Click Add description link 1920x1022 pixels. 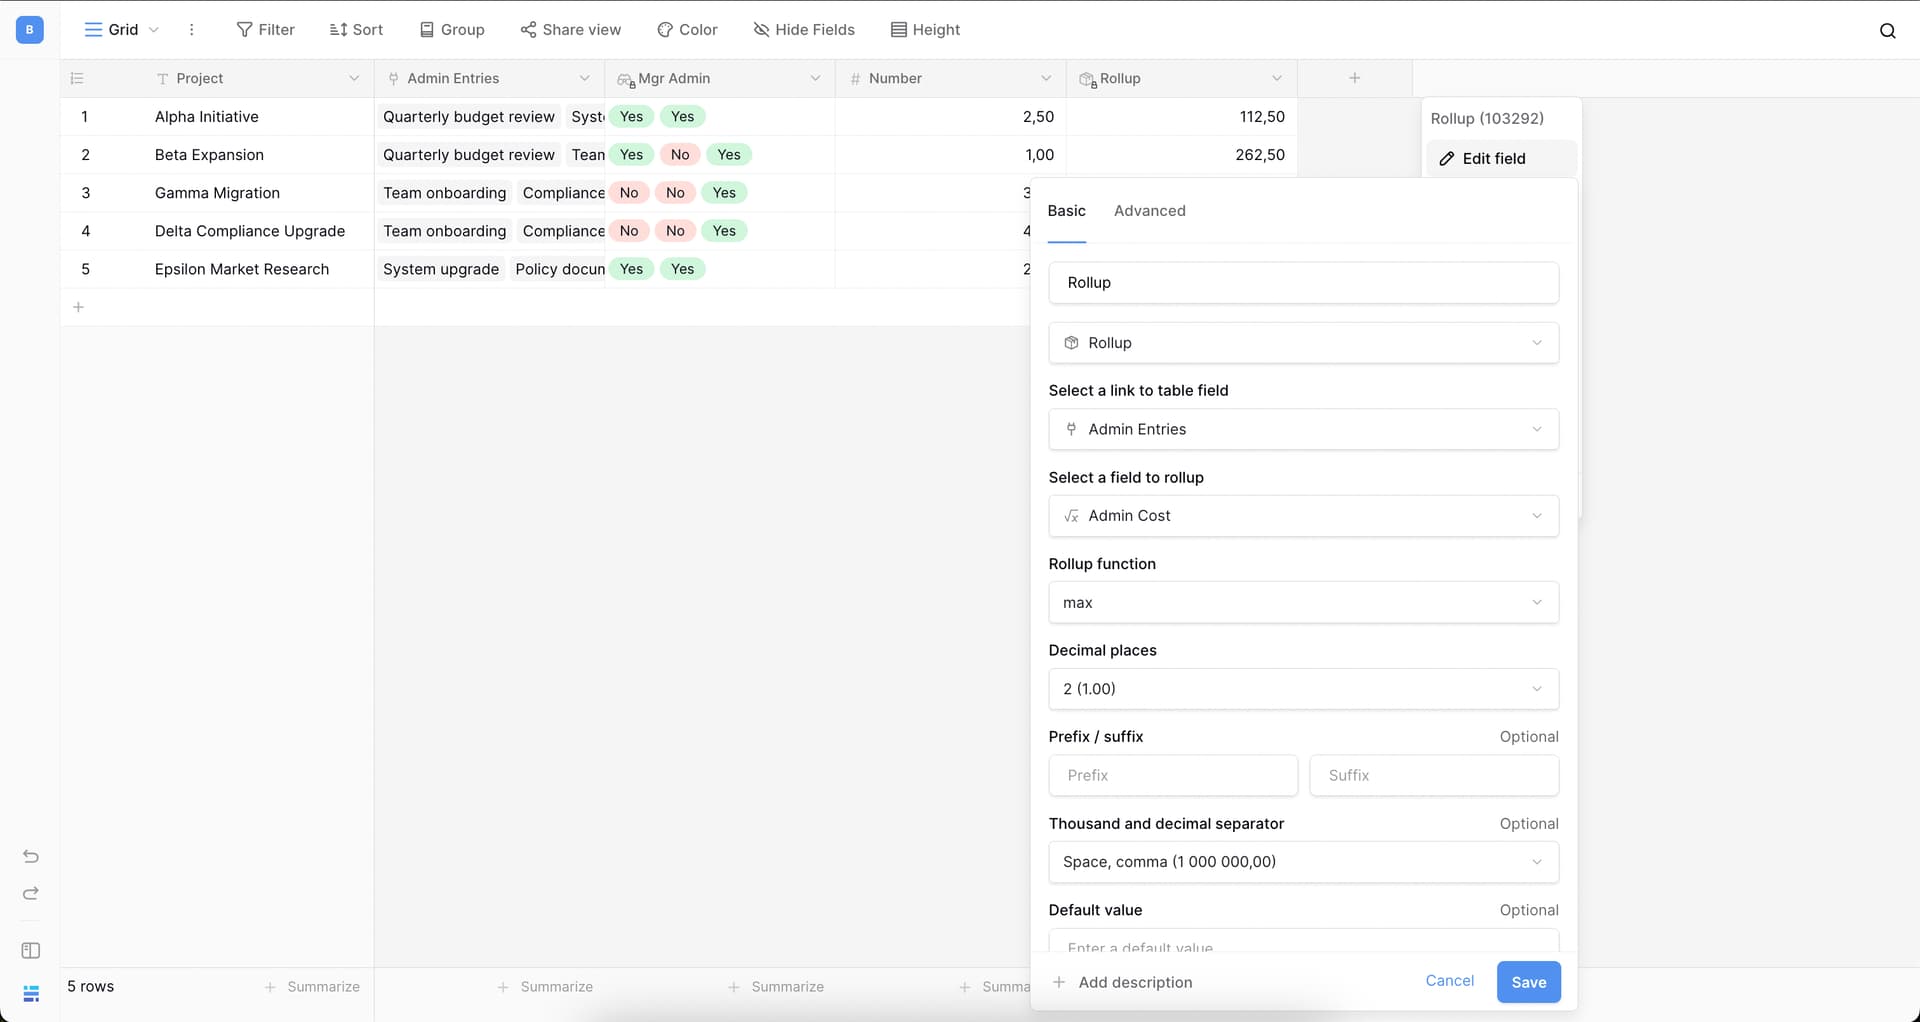[1134, 982]
